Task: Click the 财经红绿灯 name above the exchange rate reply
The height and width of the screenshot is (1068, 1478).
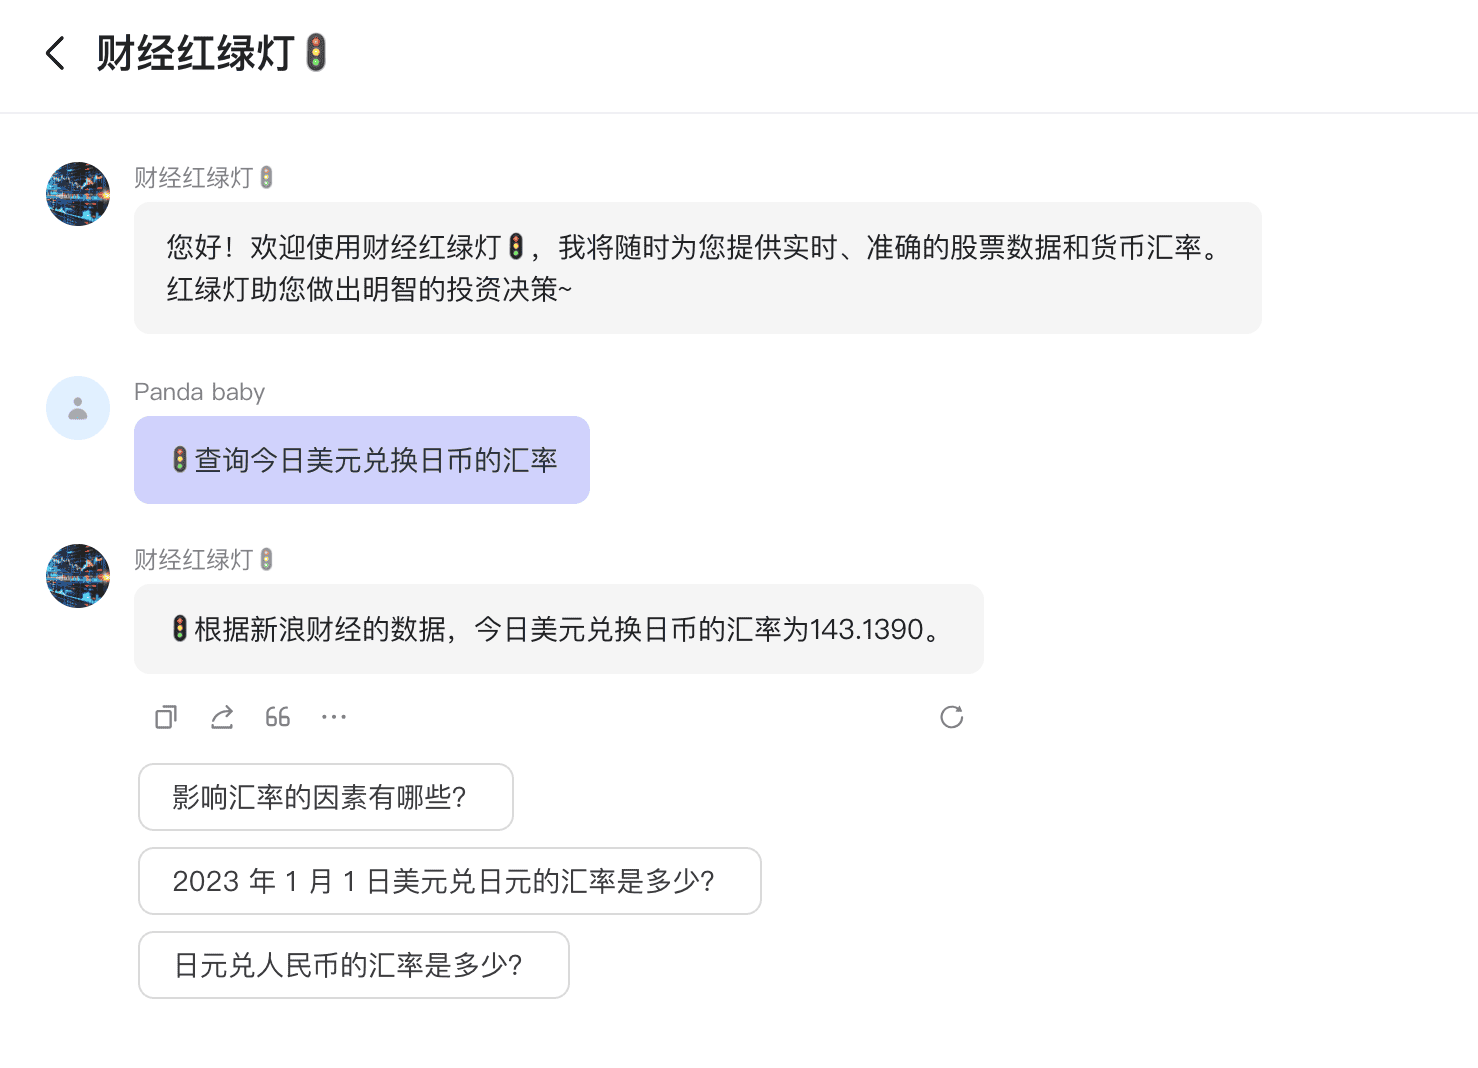Action: 194,560
